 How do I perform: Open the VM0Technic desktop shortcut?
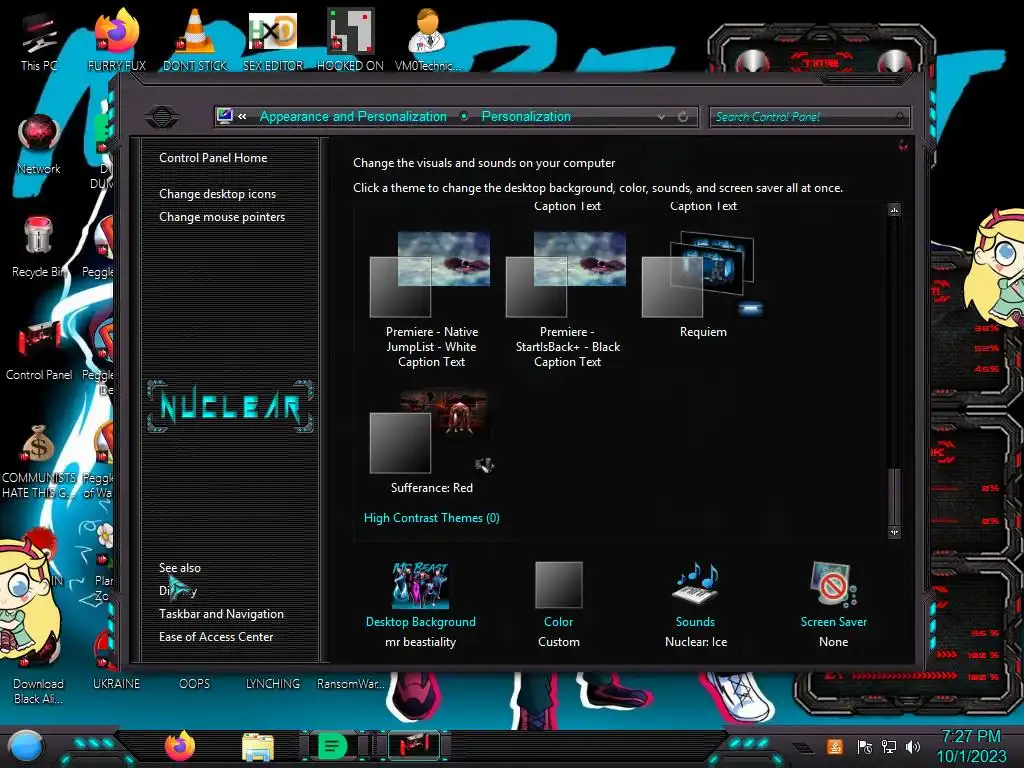tap(427, 41)
